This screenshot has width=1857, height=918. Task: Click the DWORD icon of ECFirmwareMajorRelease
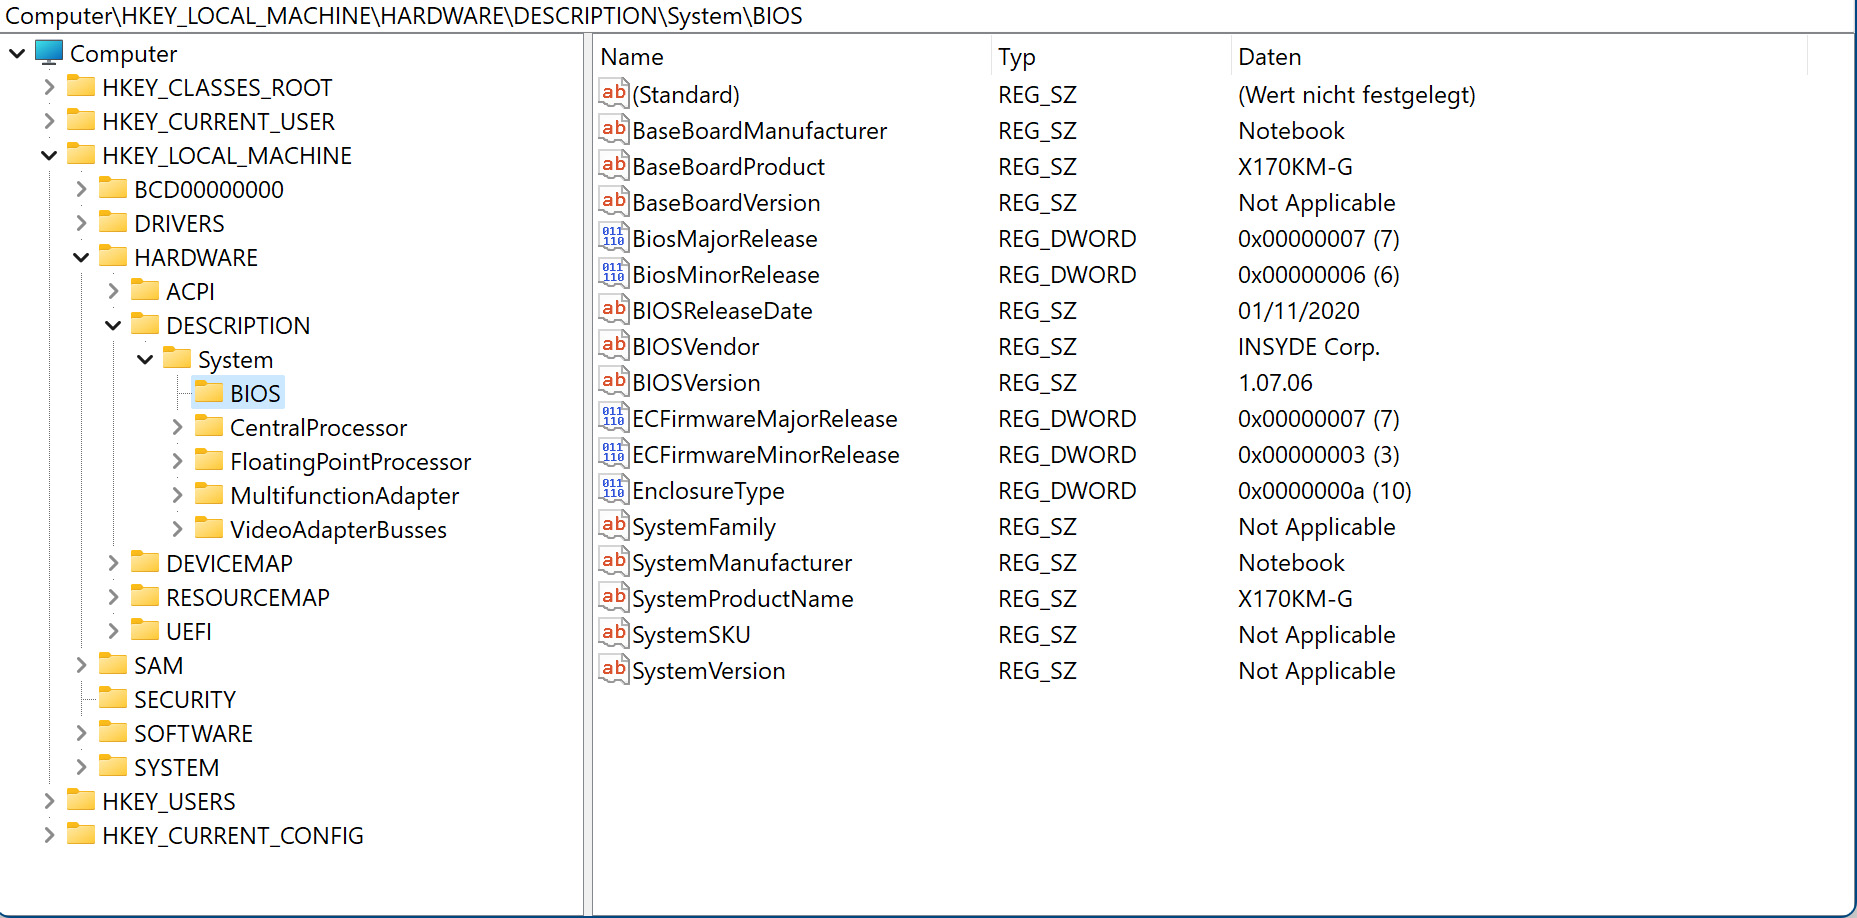[613, 418]
